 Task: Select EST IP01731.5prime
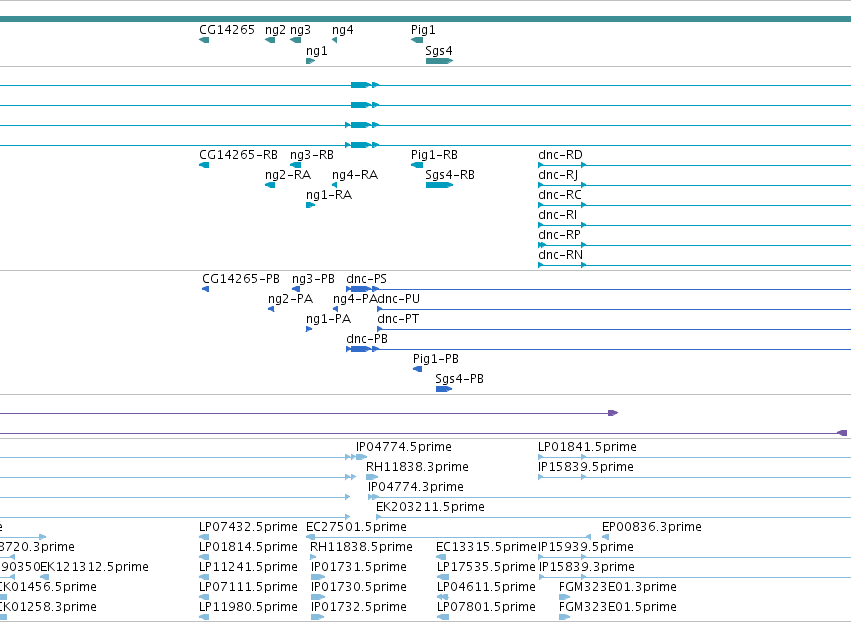coord(359,568)
